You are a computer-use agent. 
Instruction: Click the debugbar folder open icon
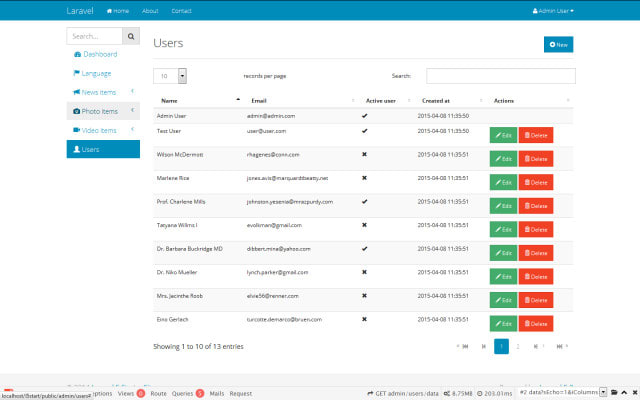pyautogui.click(x=614, y=392)
